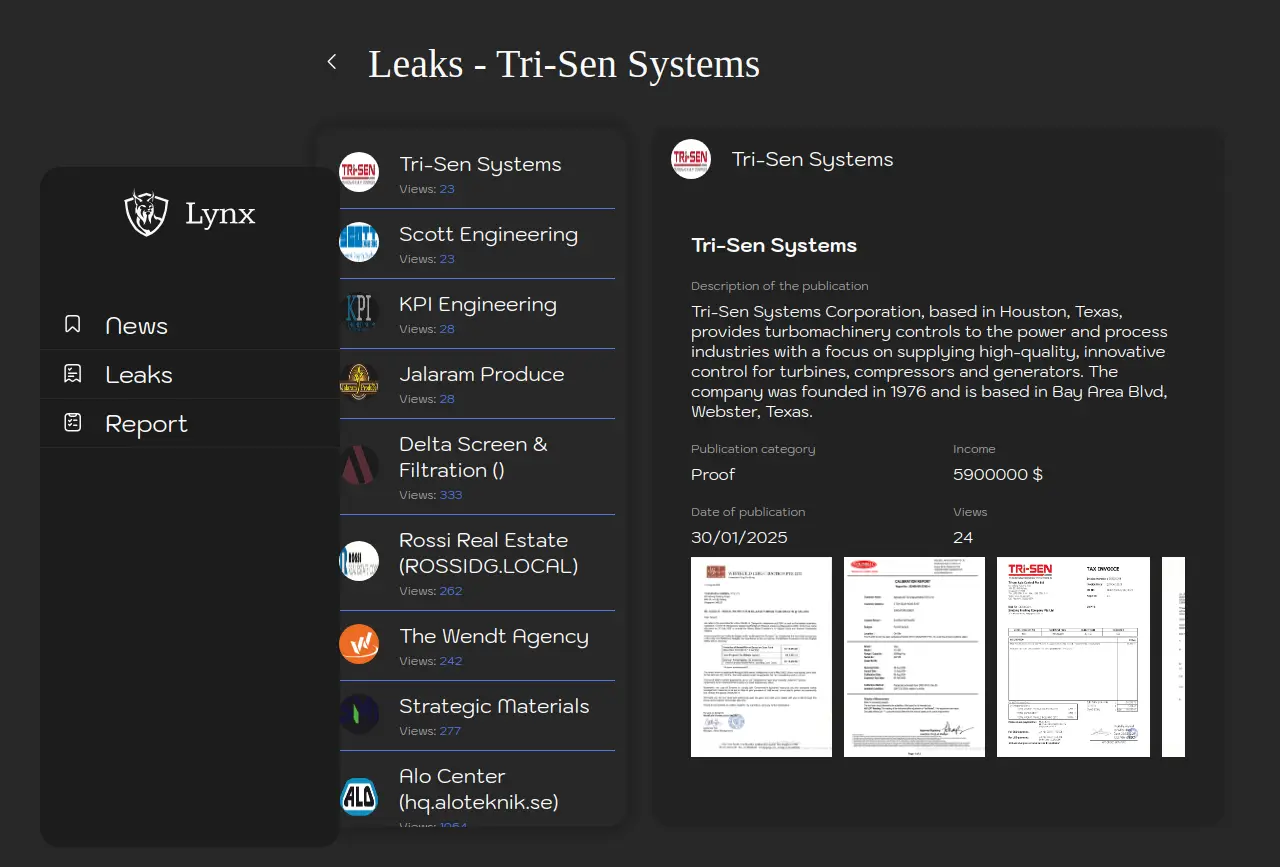Open the Report menu item

click(x=146, y=424)
